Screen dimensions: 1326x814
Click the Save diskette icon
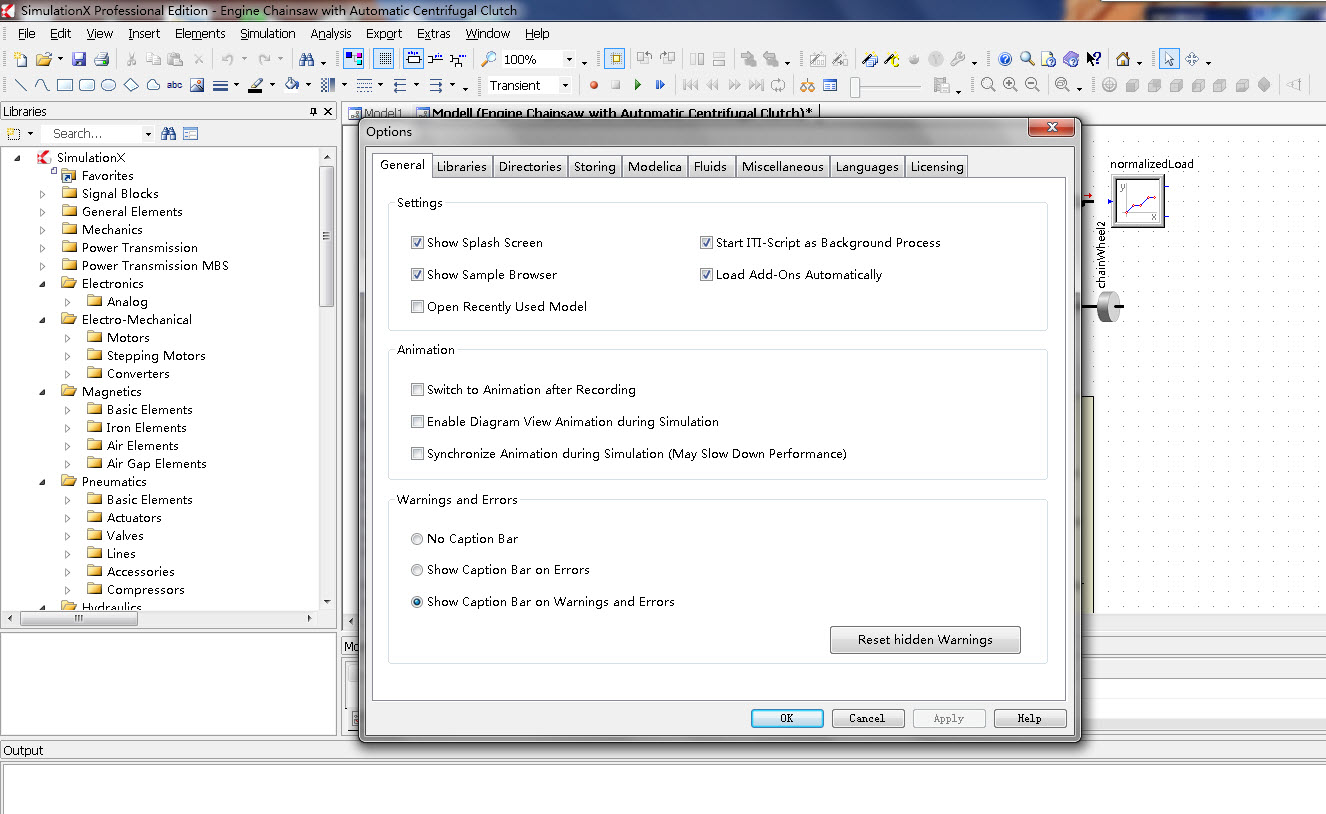pos(79,59)
